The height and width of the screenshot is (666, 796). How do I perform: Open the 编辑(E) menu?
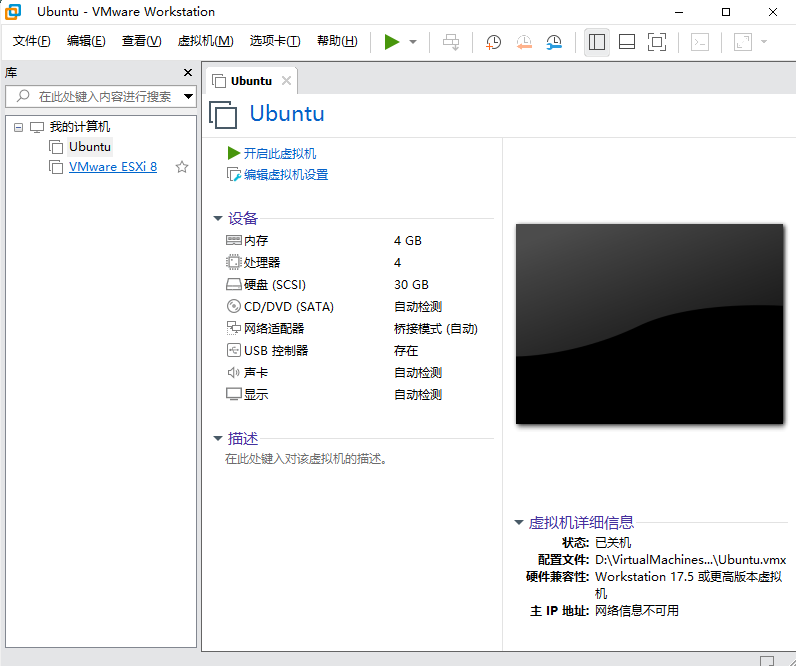(86, 41)
